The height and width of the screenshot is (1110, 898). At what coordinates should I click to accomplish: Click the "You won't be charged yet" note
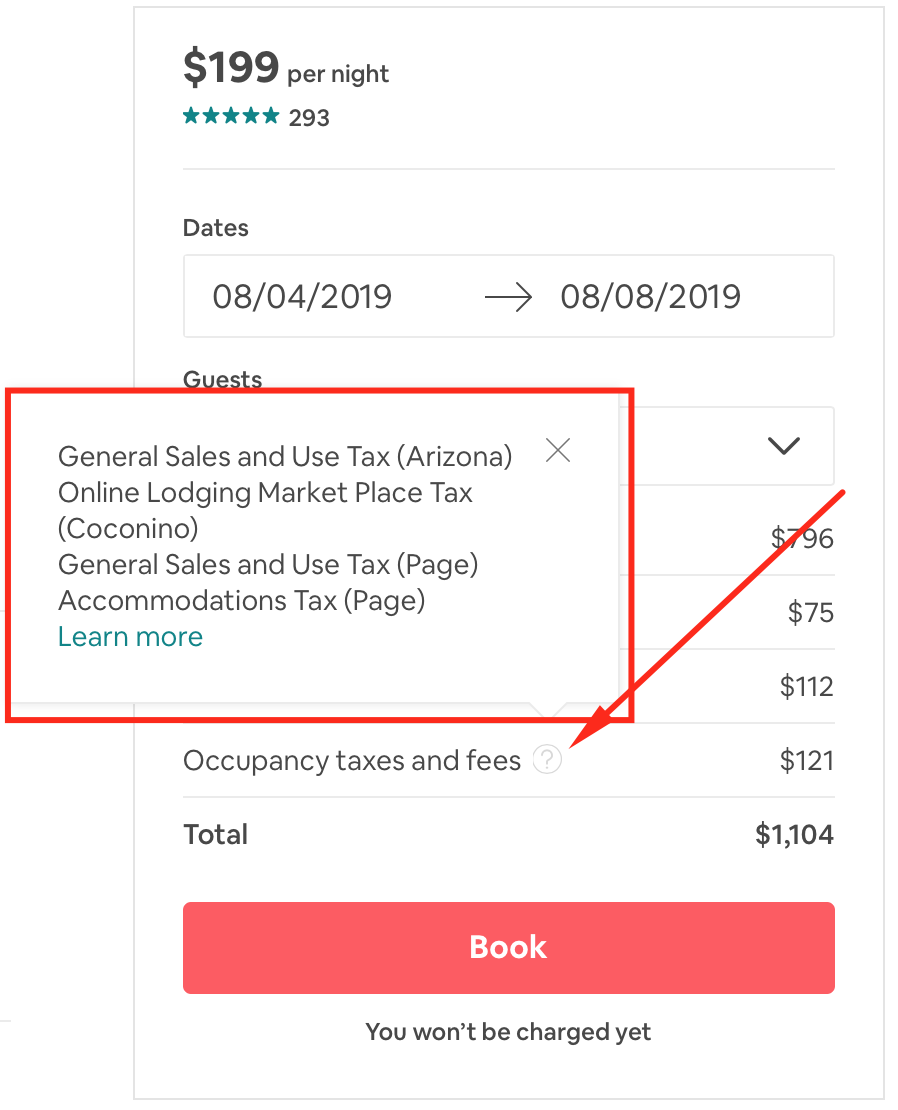[508, 1032]
